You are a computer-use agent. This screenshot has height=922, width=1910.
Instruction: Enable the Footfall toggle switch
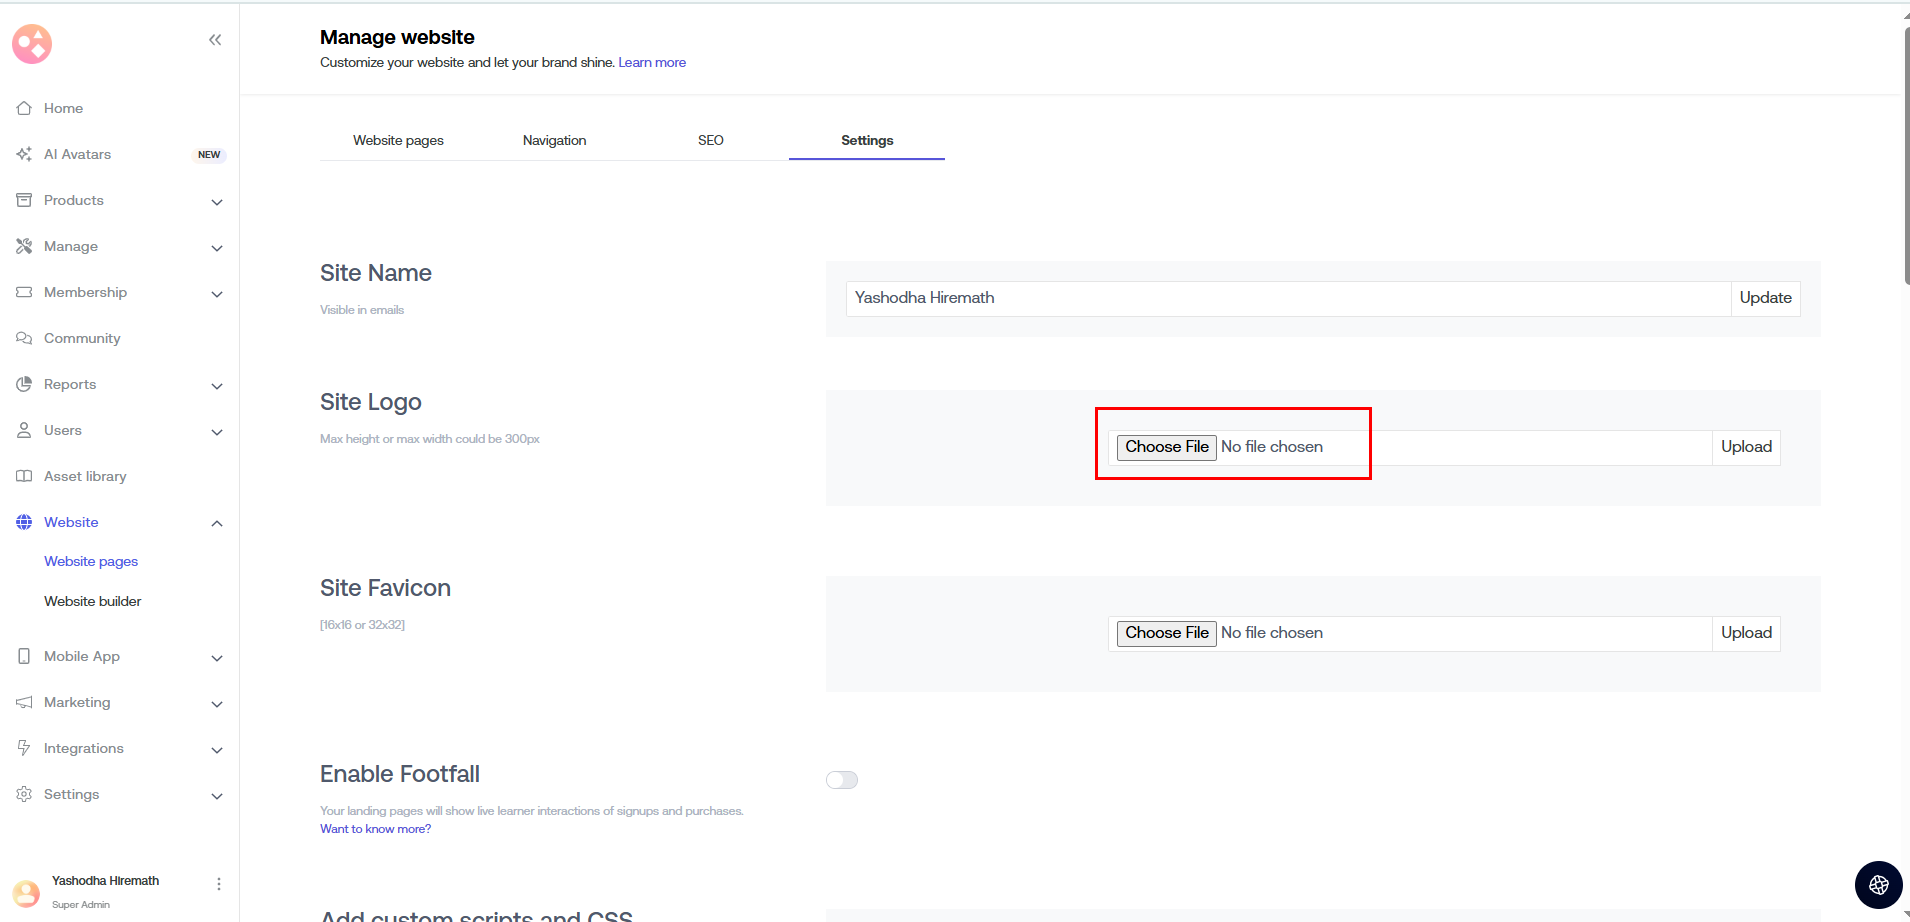coord(842,780)
